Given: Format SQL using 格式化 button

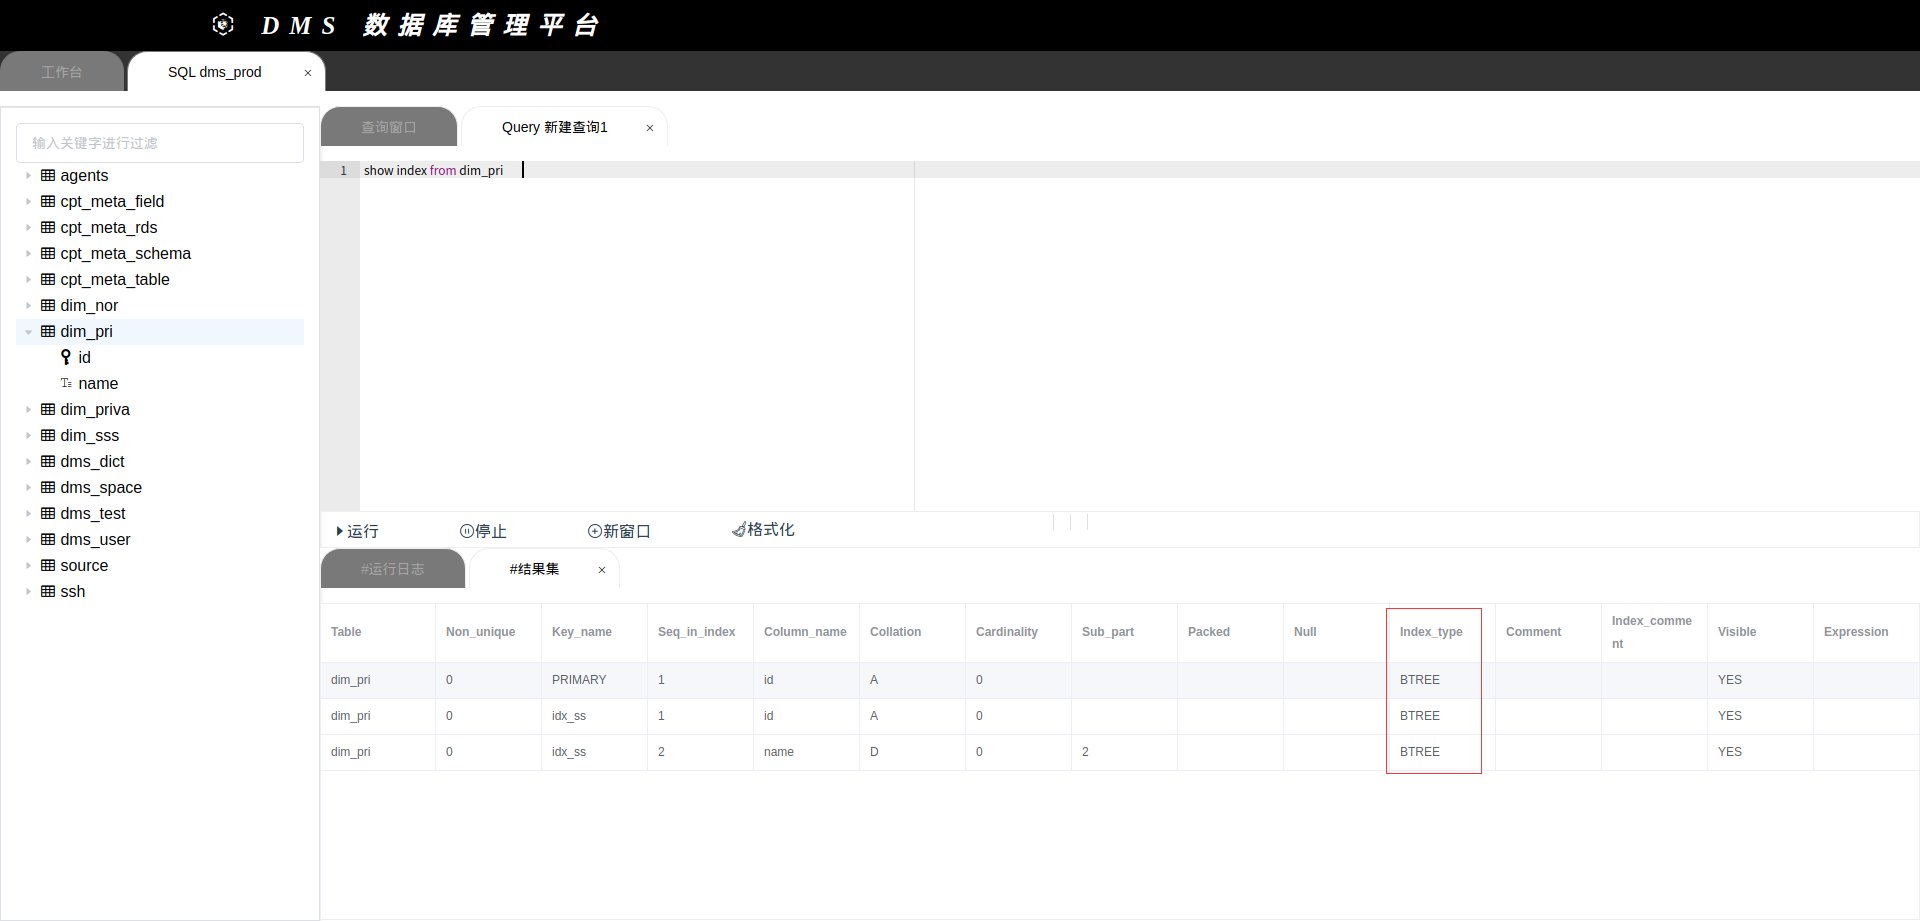Looking at the screenshot, I should pyautogui.click(x=763, y=530).
